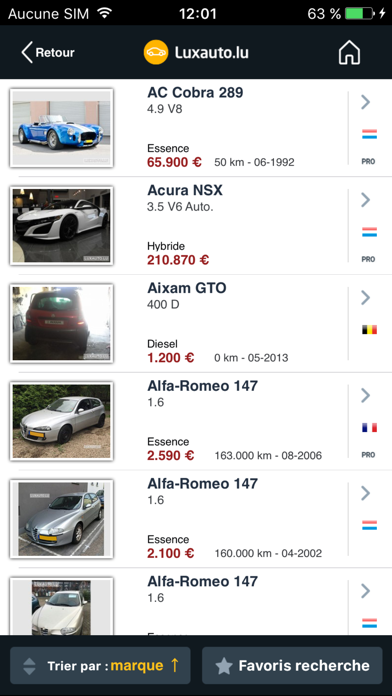Click Belgian flag on Aixam GTO listing

point(369,330)
